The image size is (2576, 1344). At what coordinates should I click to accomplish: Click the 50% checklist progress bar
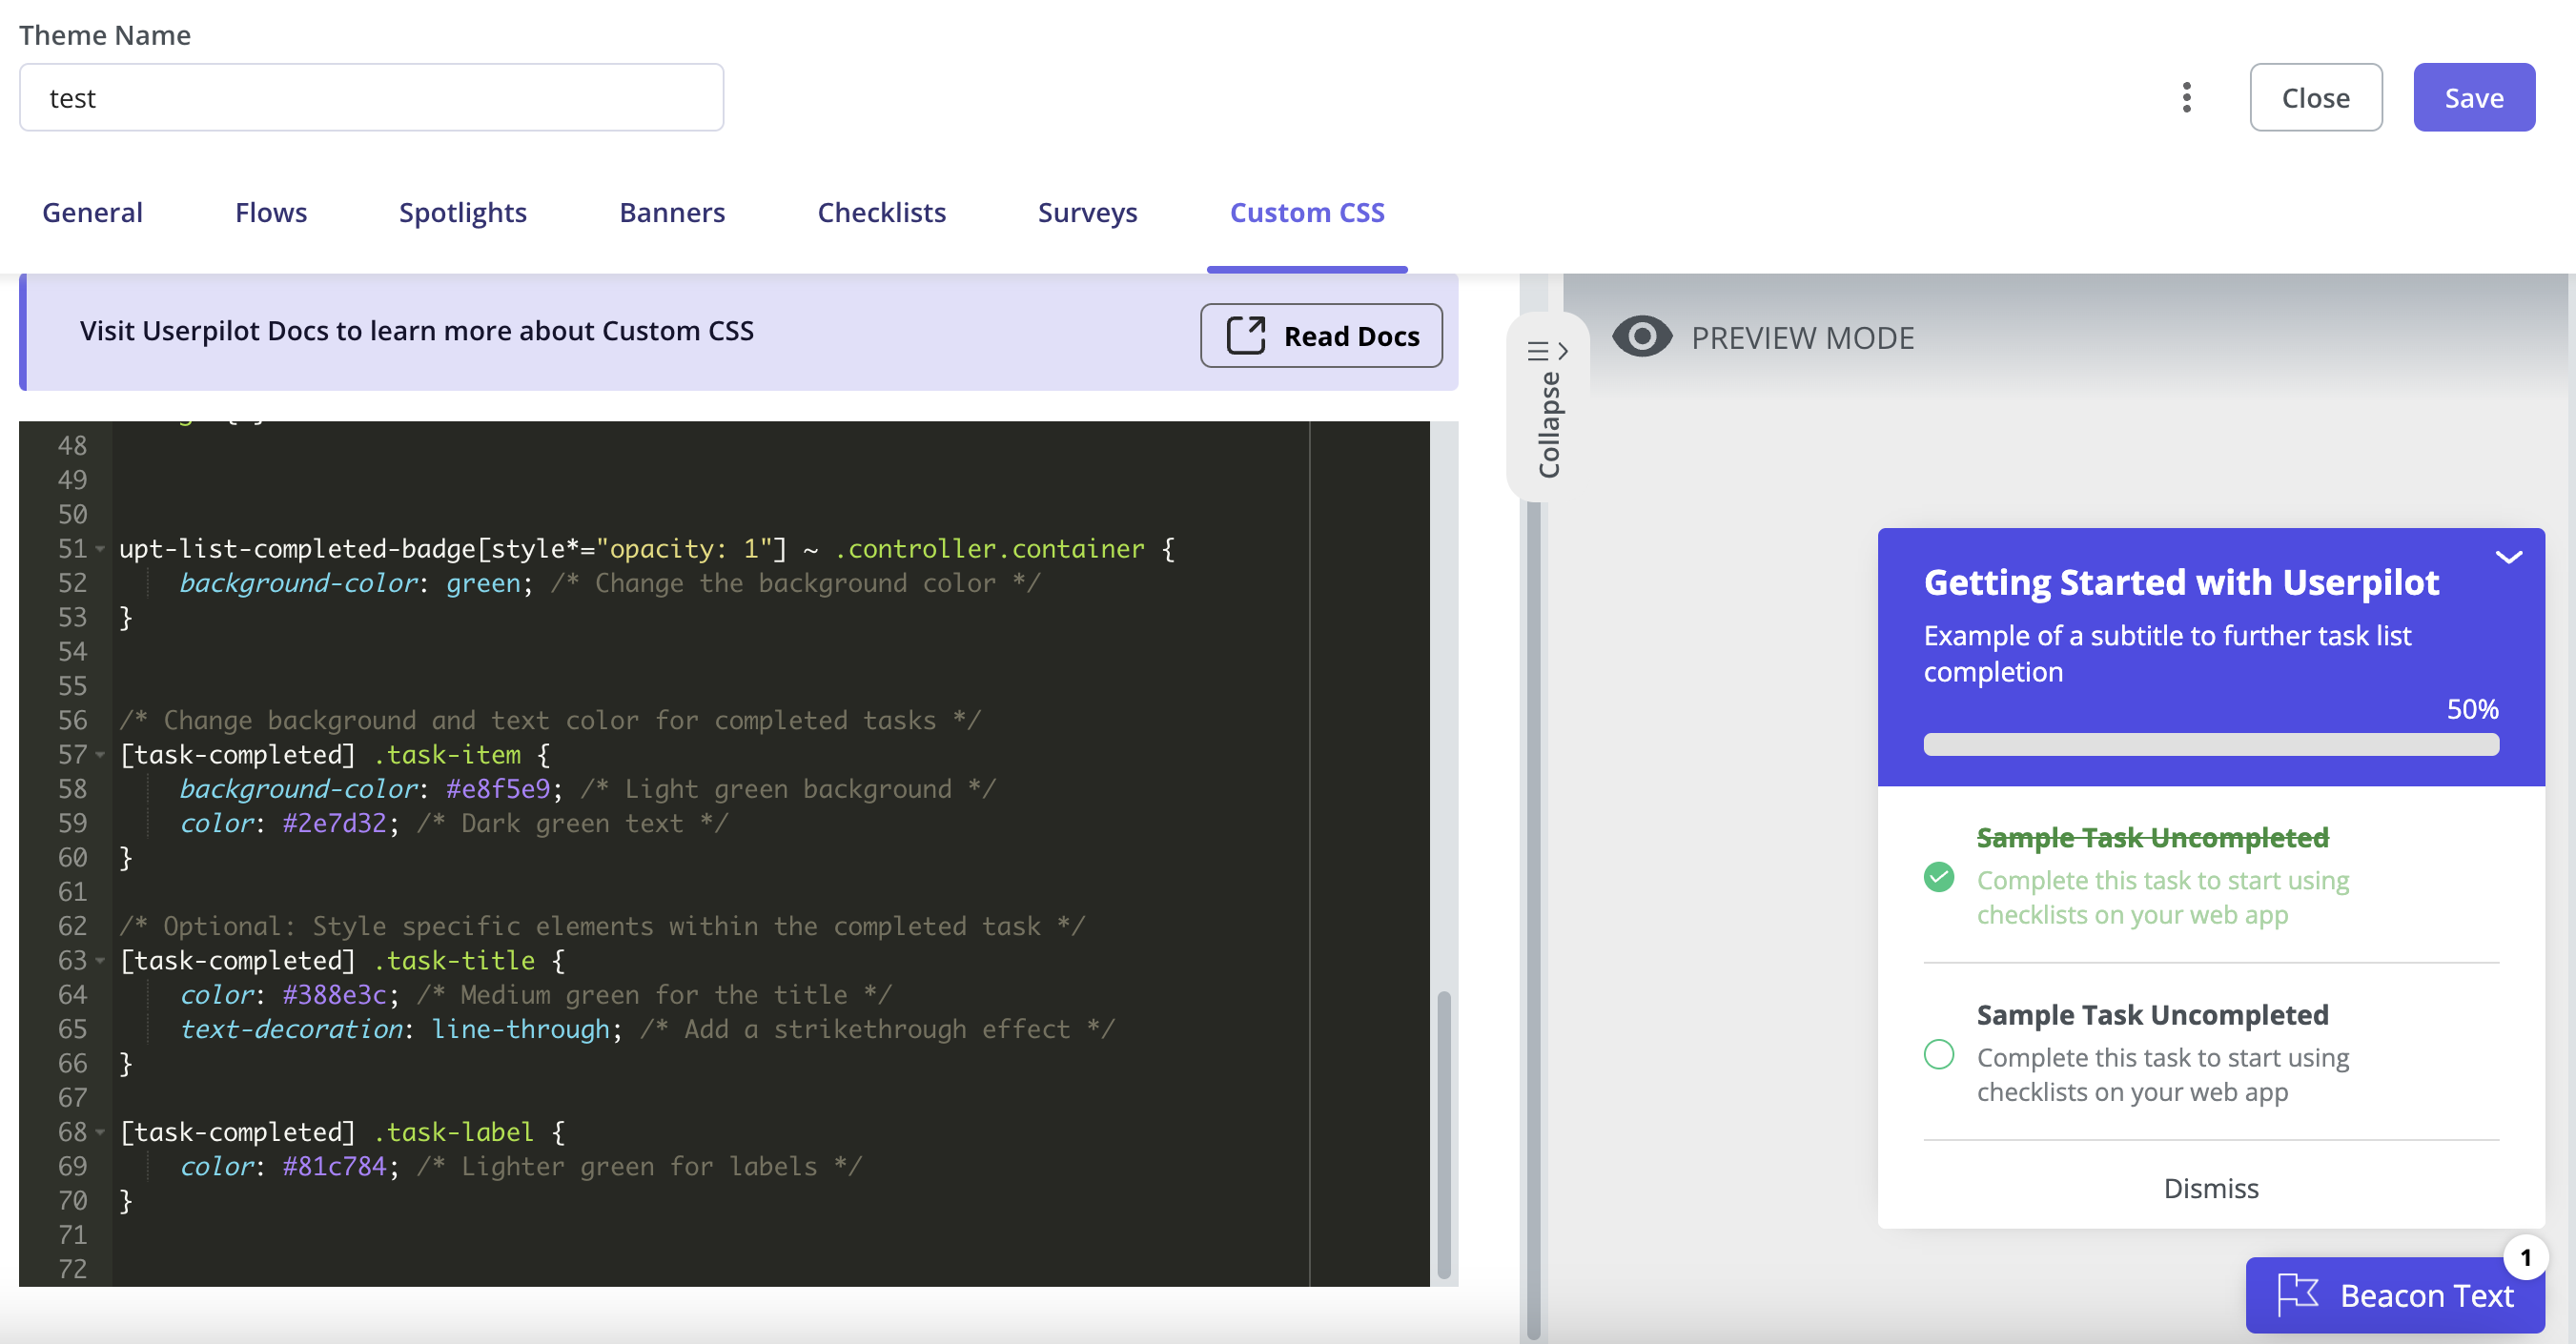(x=2210, y=744)
